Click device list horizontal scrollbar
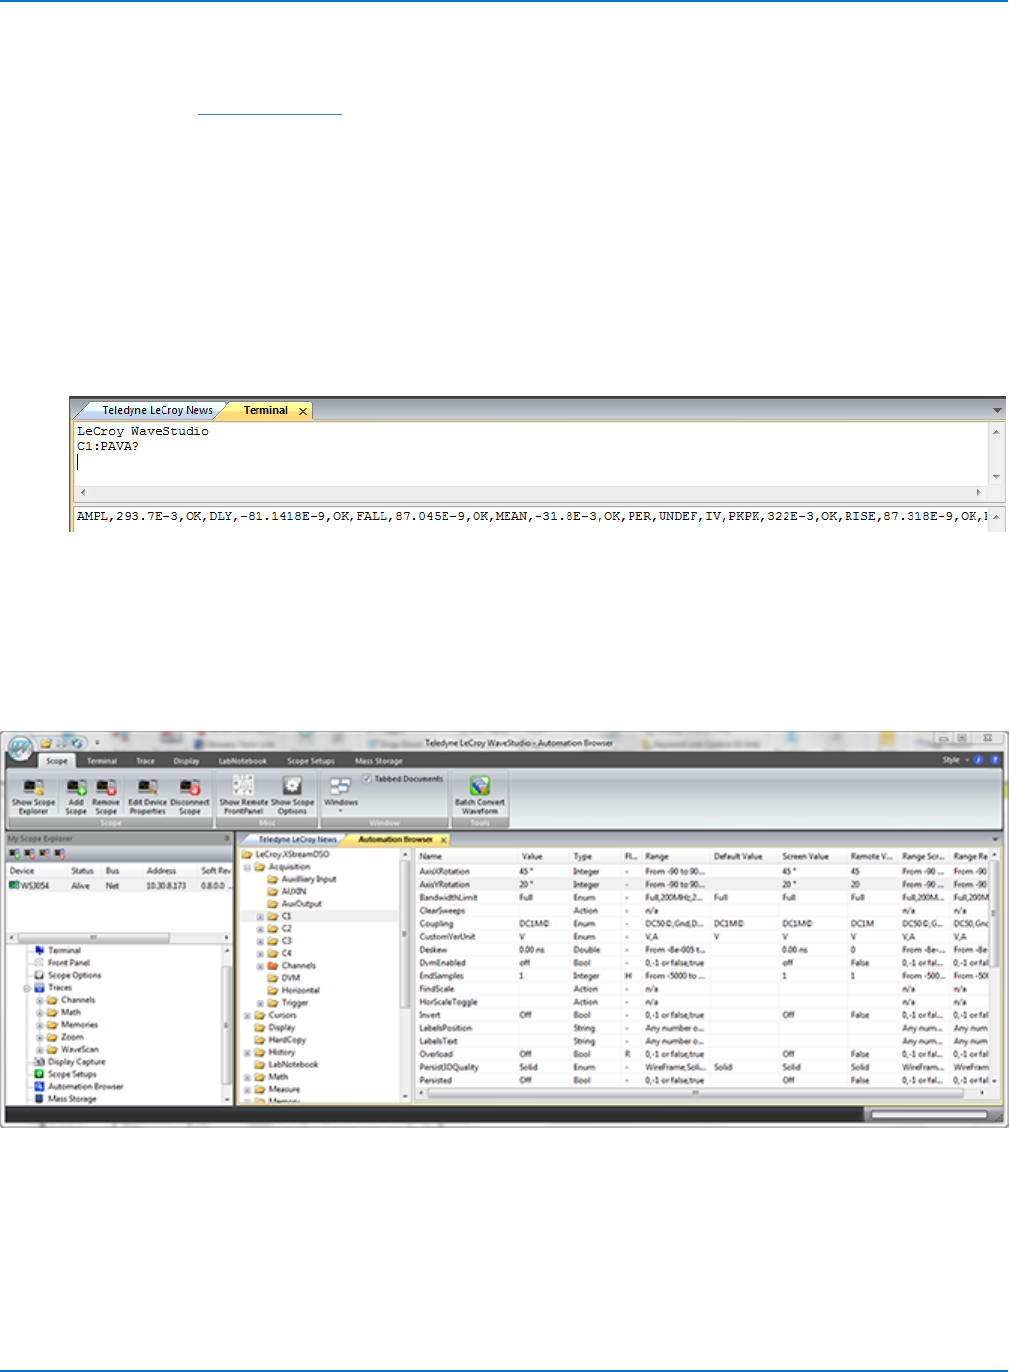This screenshot has width=1009, height=1372. 118,937
